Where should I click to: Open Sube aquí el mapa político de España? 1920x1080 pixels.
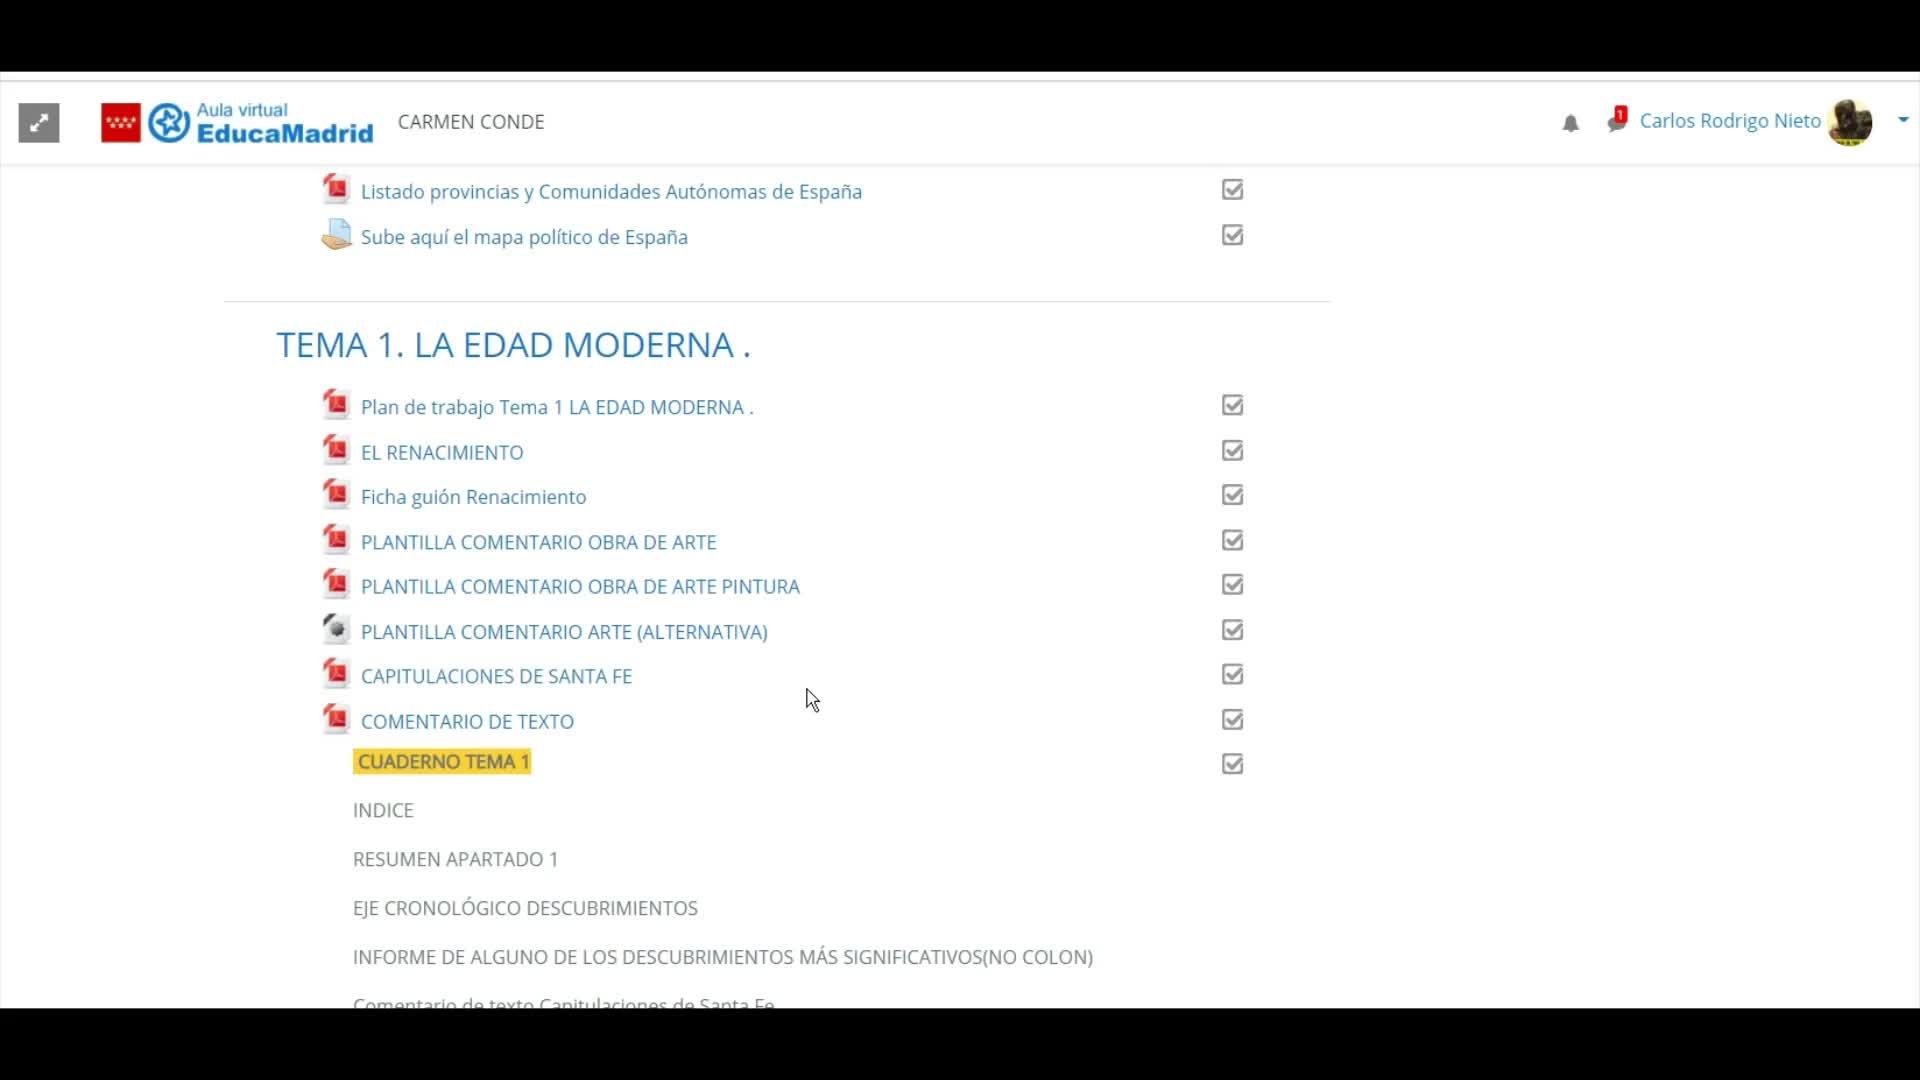(524, 237)
